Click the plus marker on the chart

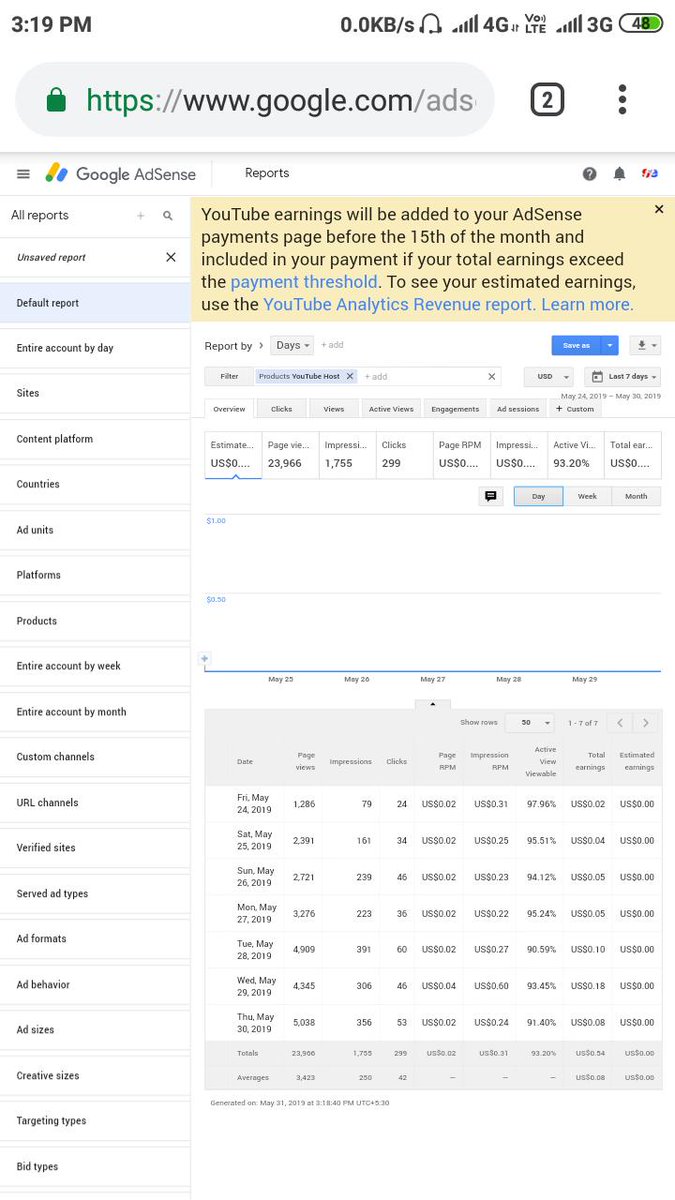click(205, 658)
